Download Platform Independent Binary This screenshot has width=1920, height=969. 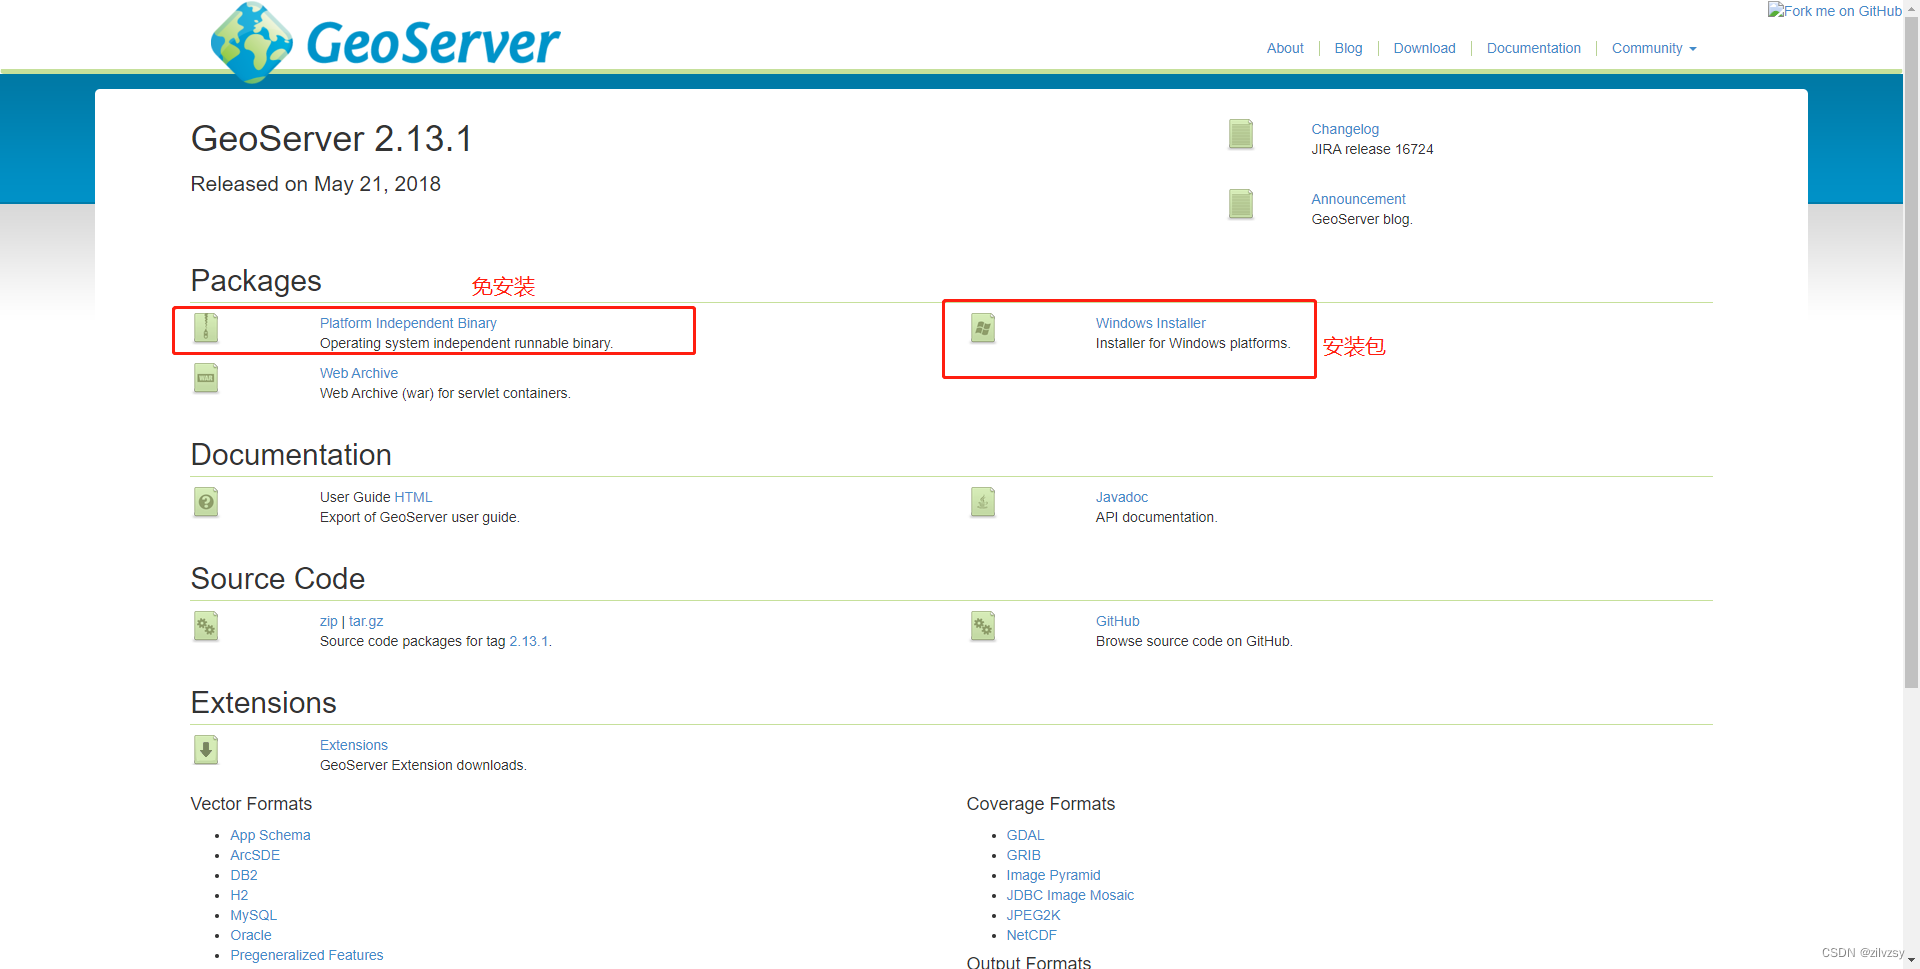408,323
